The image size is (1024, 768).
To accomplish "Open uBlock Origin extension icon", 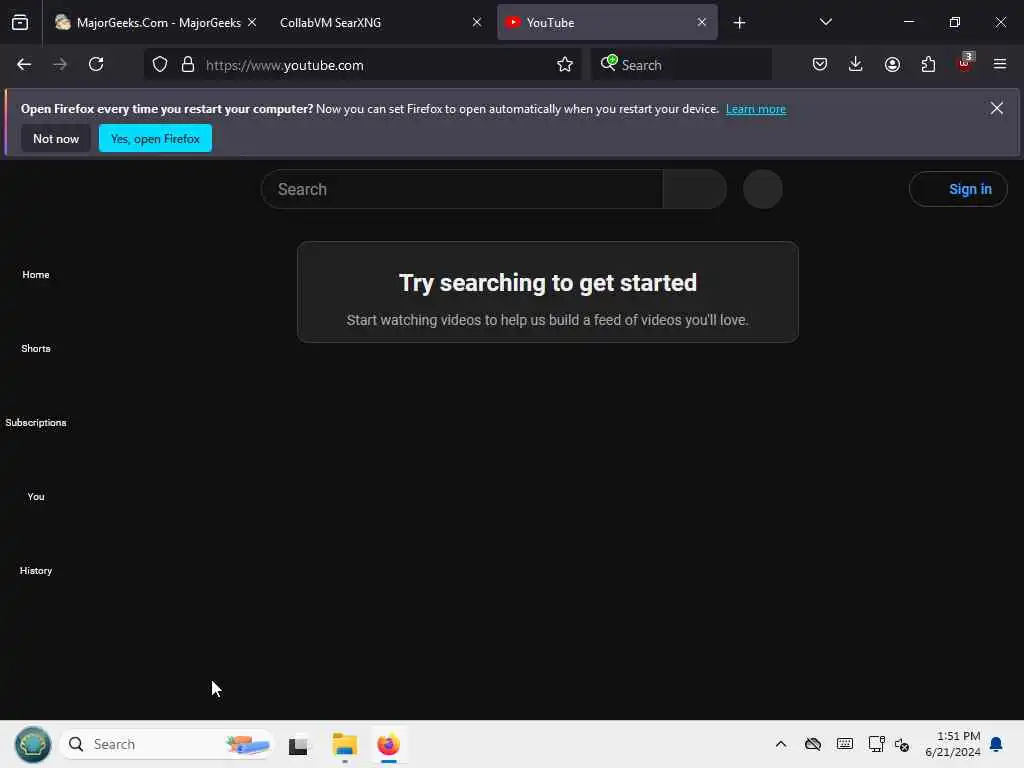I will coord(965,63).
